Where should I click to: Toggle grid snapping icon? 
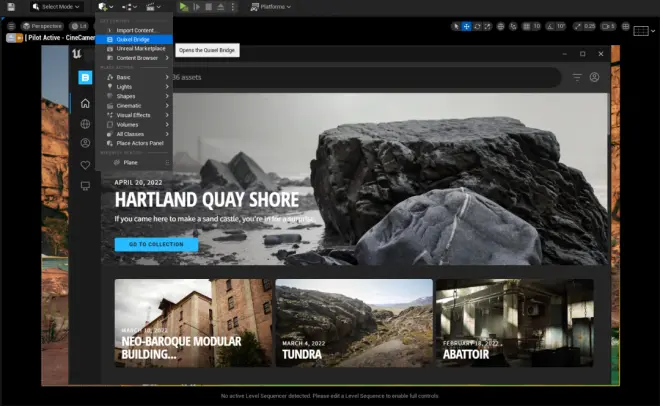526,27
